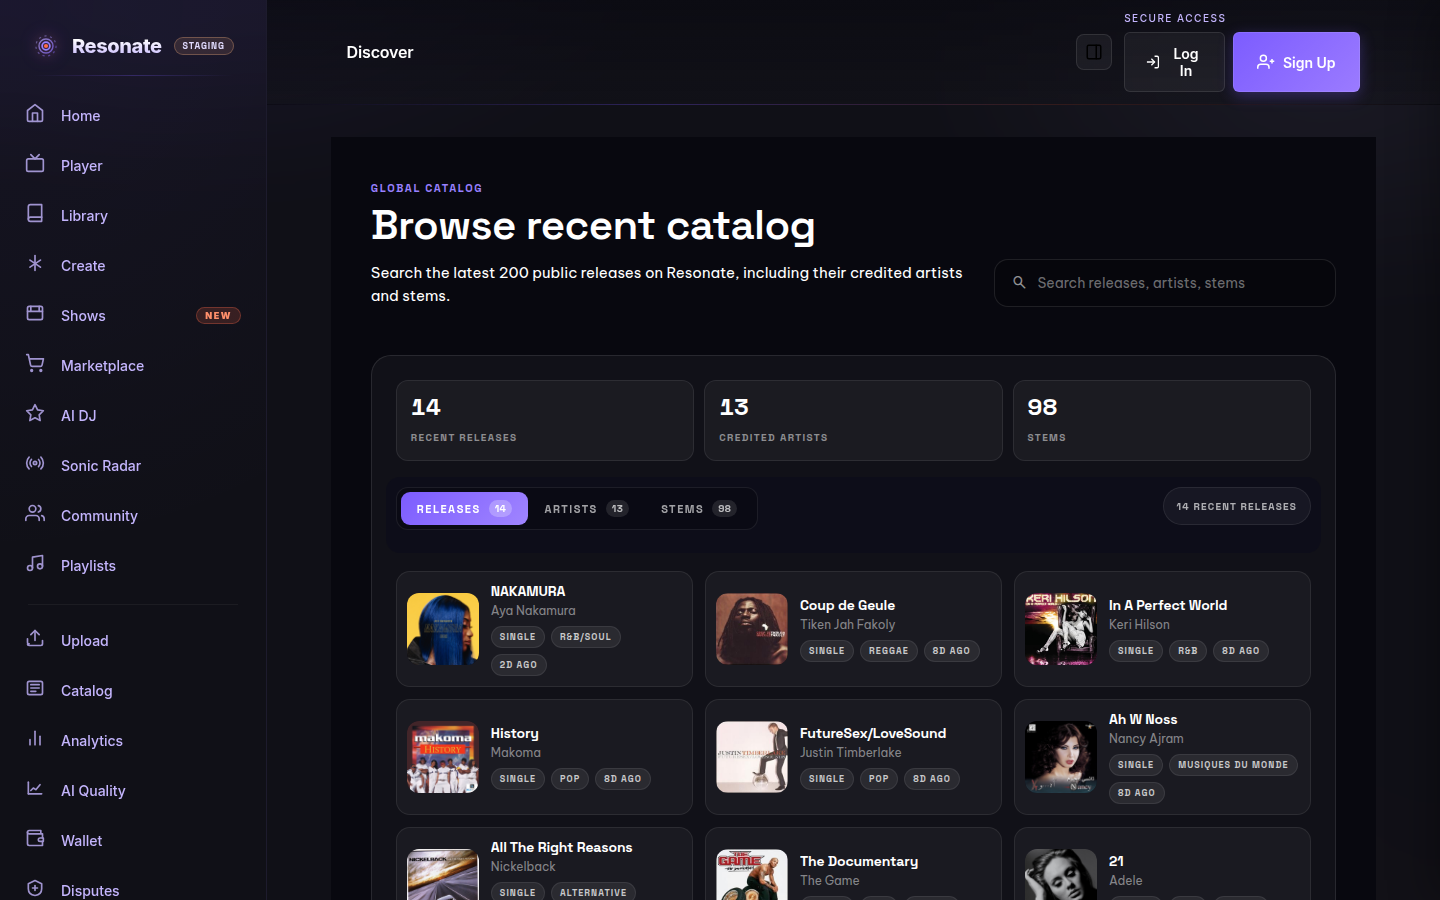
Task: Click the AI Quality line chart icon
Action: point(35,788)
